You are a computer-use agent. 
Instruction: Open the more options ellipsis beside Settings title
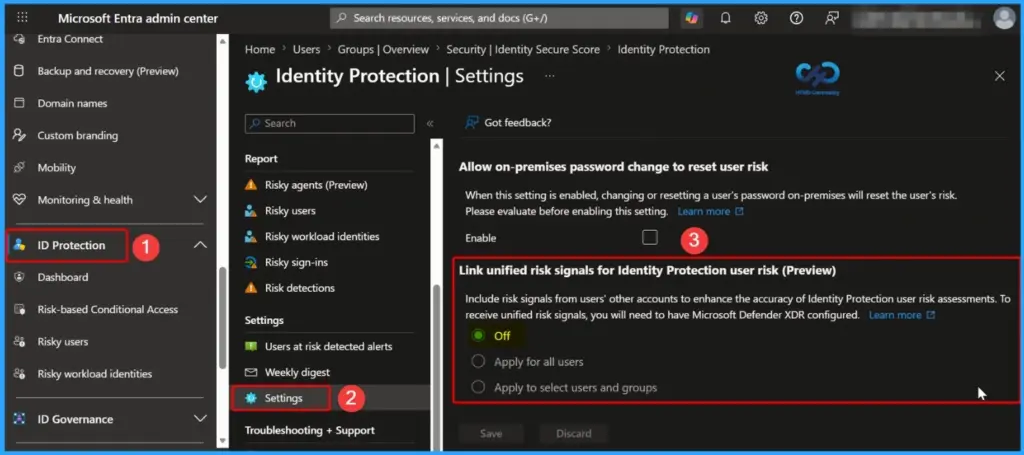click(x=550, y=76)
